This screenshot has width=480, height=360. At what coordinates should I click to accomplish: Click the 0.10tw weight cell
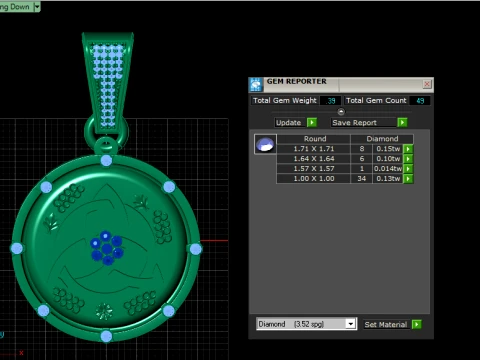388,159
